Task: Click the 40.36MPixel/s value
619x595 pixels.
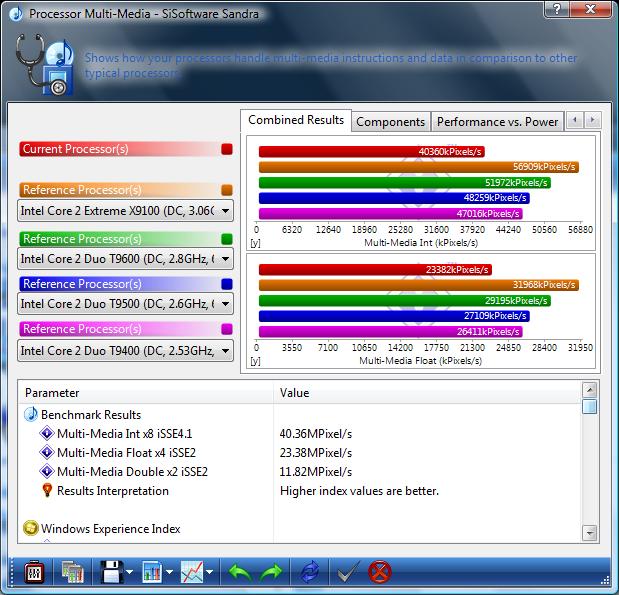Action: point(316,434)
